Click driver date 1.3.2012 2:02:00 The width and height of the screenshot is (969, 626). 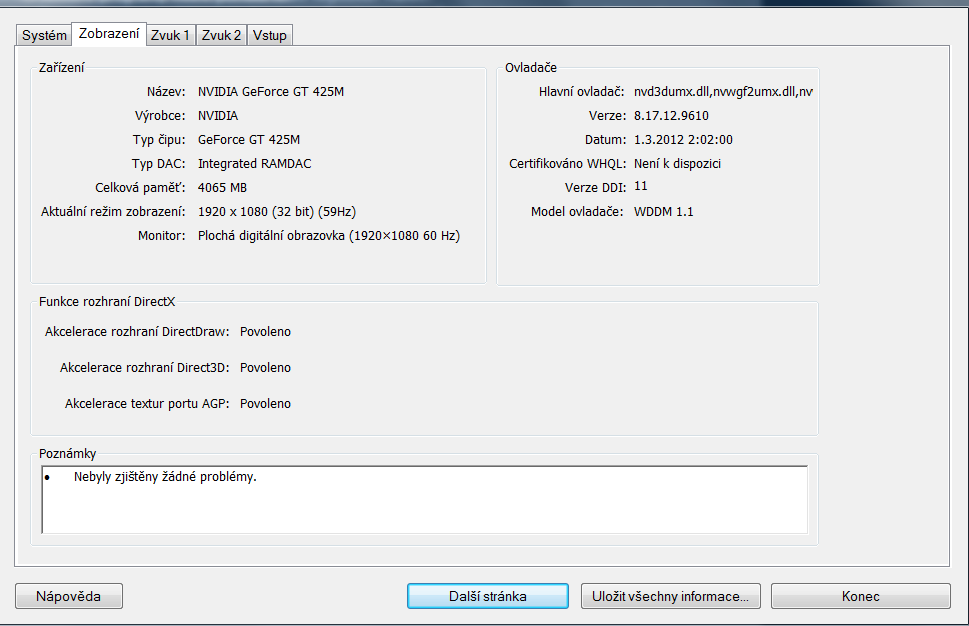tap(683, 140)
